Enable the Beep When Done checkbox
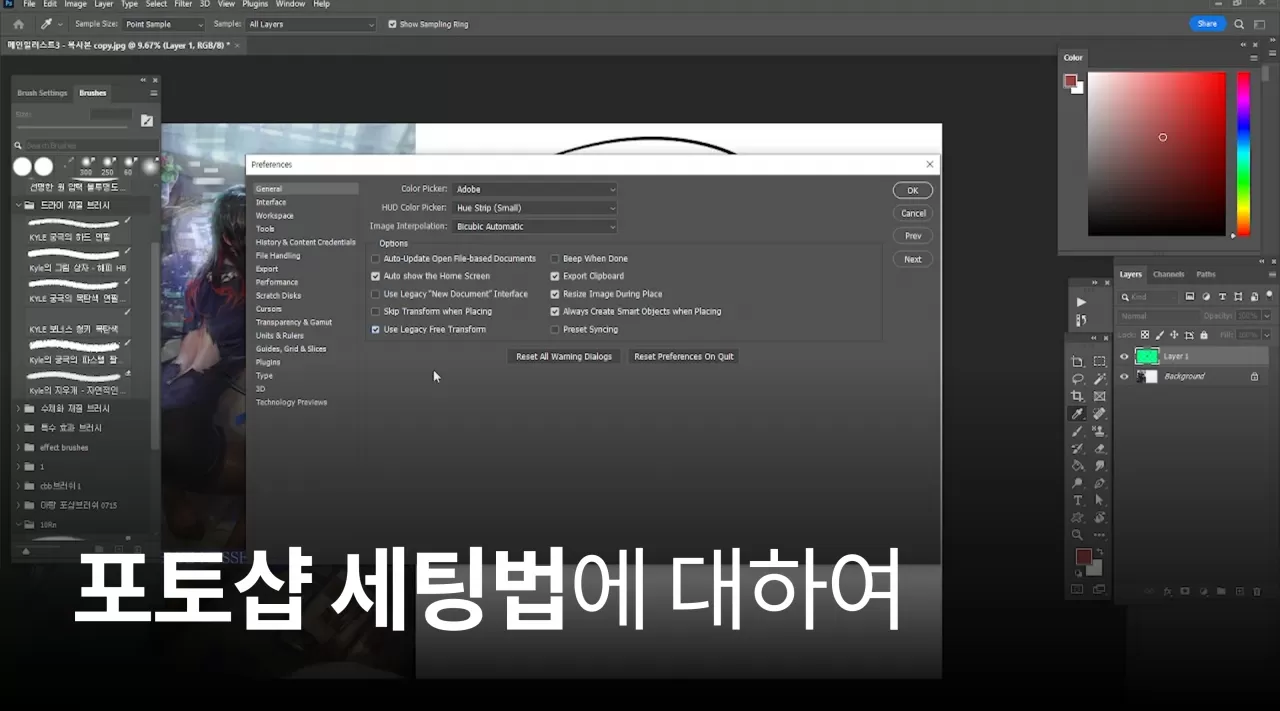Image resolution: width=1280 pixels, height=711 pixels. [555, 258]
